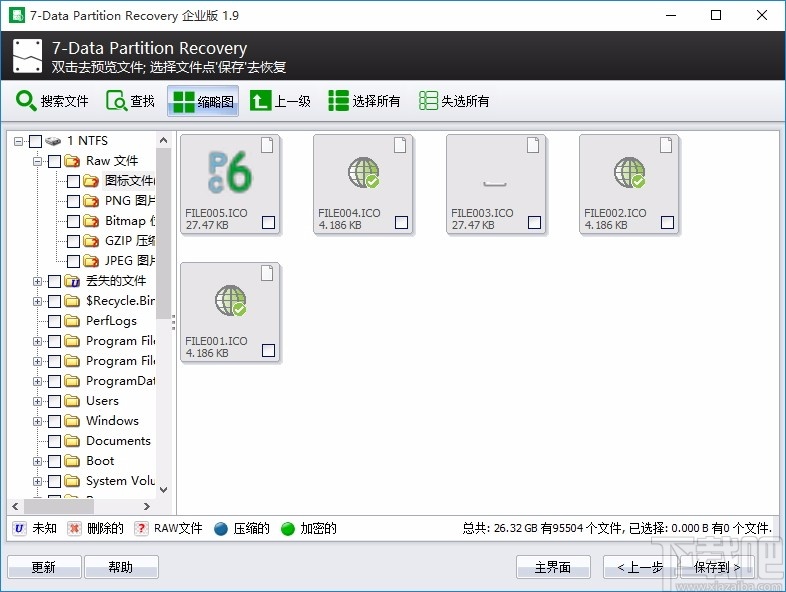The height and width of the screenshot is (592, 786).
Task: Tick the PNG 图片 folder checkbox
Action: [74, 202]
